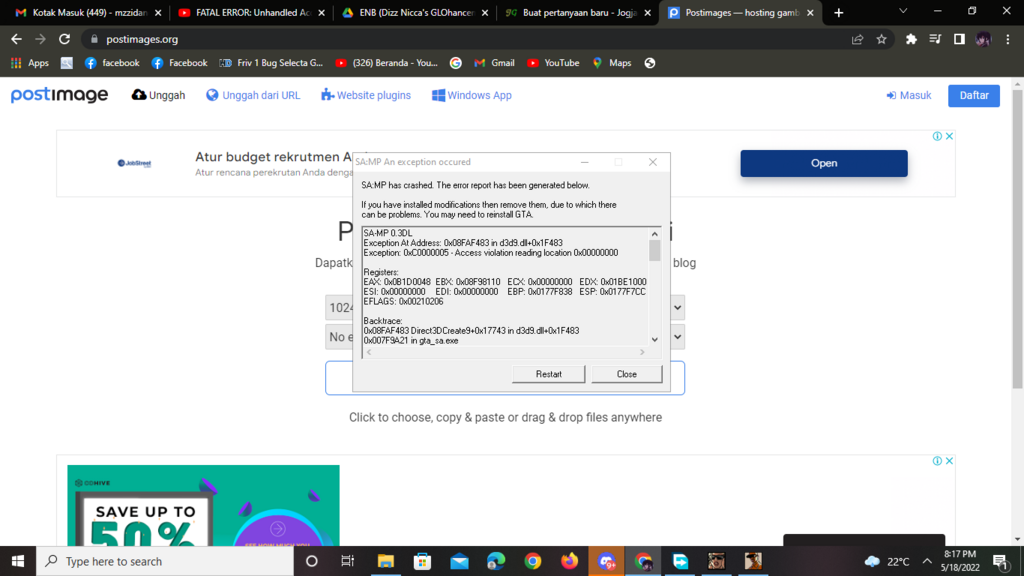Click the Open button in the top ad
Viewport: 1024px width, 576px height.
(x=824, y=163)
